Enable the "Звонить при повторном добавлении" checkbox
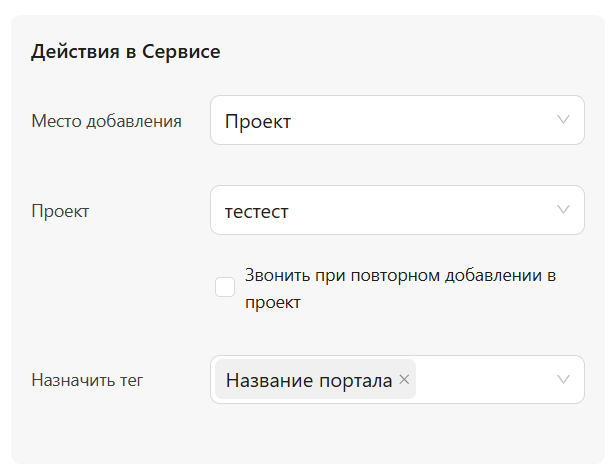Image resolution: width=616 pixels, height=473 pixels. pos(225,288)
